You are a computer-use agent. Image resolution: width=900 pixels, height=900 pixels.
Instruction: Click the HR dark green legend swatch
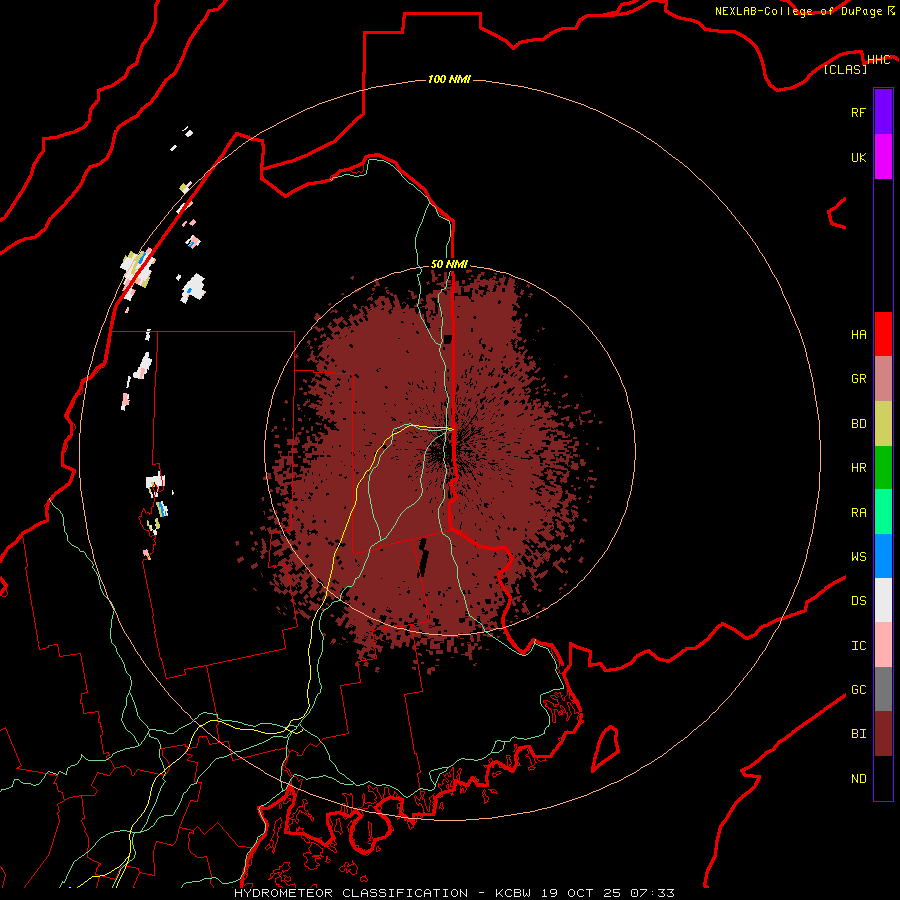(883, 468)
